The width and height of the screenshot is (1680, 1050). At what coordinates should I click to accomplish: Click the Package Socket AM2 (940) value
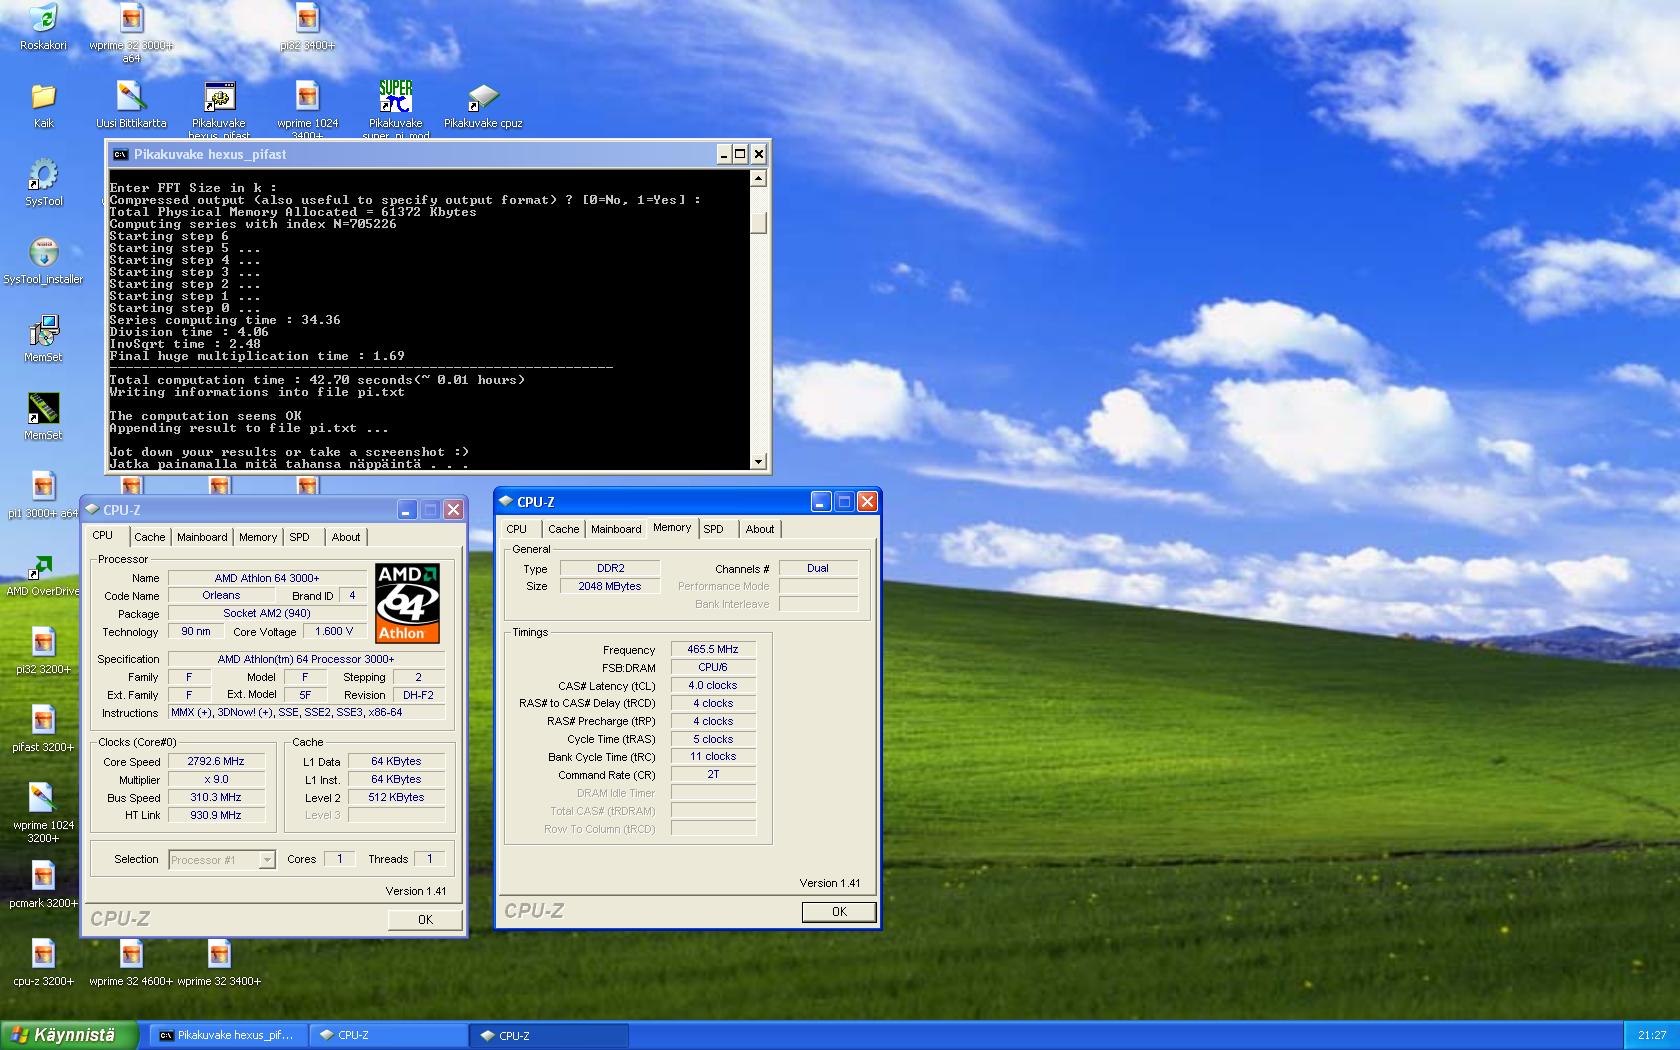[267, 613]
